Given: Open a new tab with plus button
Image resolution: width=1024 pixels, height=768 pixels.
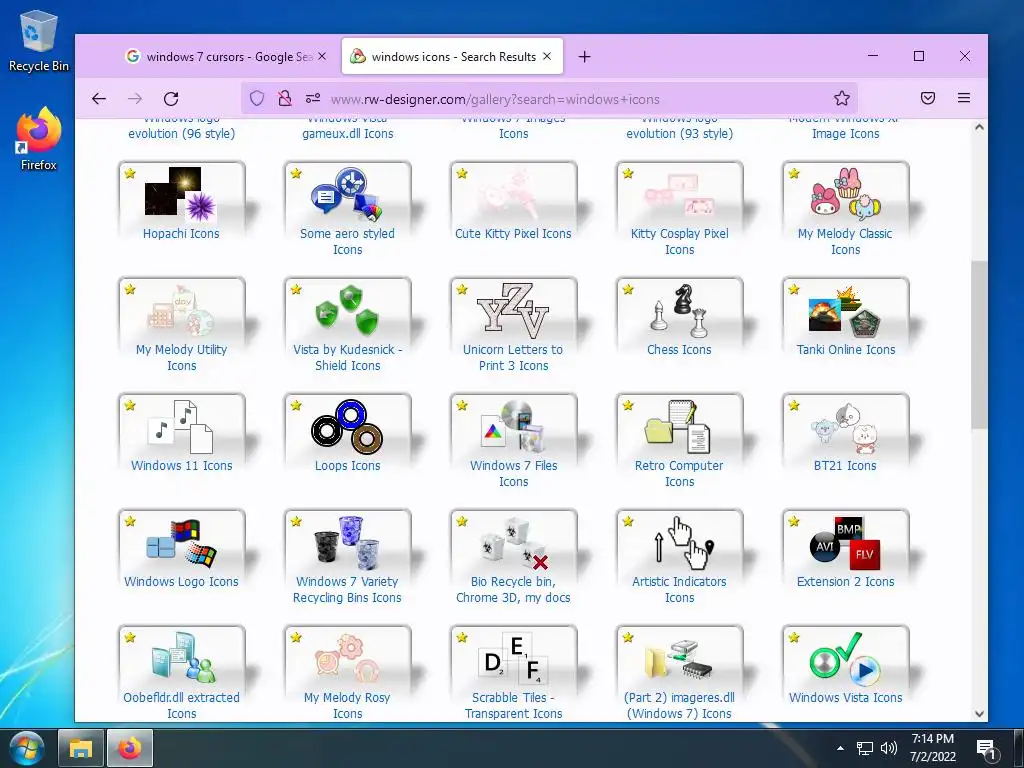Looking at the screenshot, I should coord(584,57).
